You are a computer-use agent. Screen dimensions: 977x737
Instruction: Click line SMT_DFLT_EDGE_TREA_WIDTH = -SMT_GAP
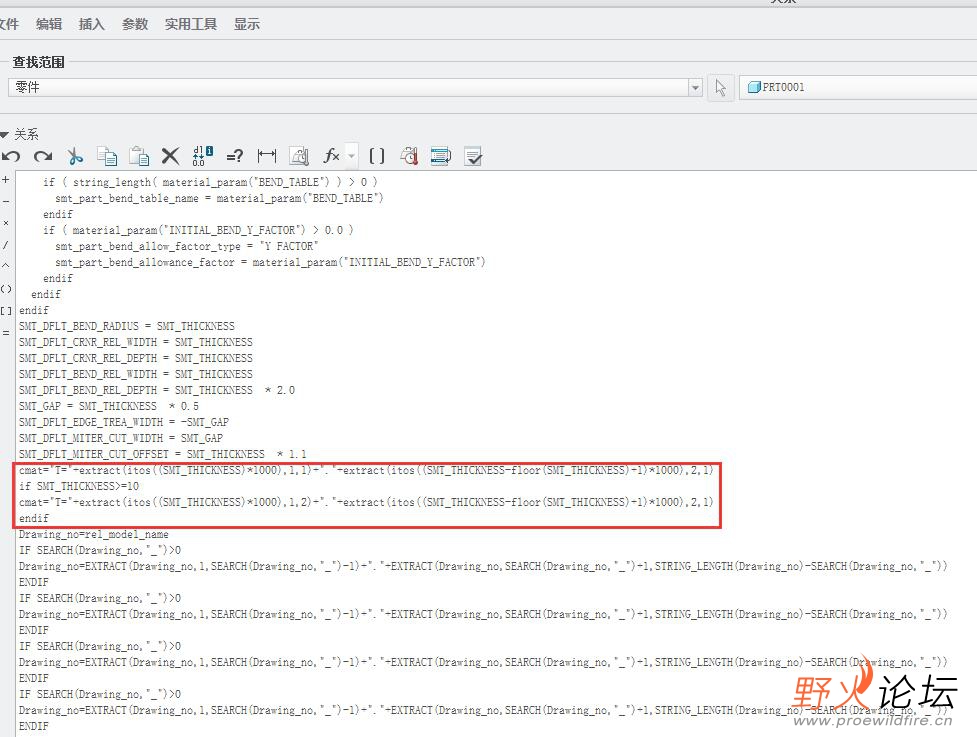(x=123, y=422)
